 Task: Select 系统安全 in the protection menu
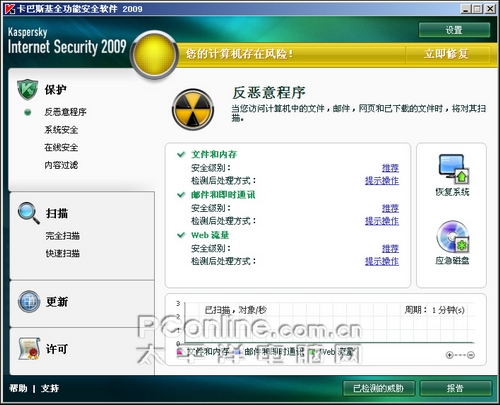coord(61,130)
